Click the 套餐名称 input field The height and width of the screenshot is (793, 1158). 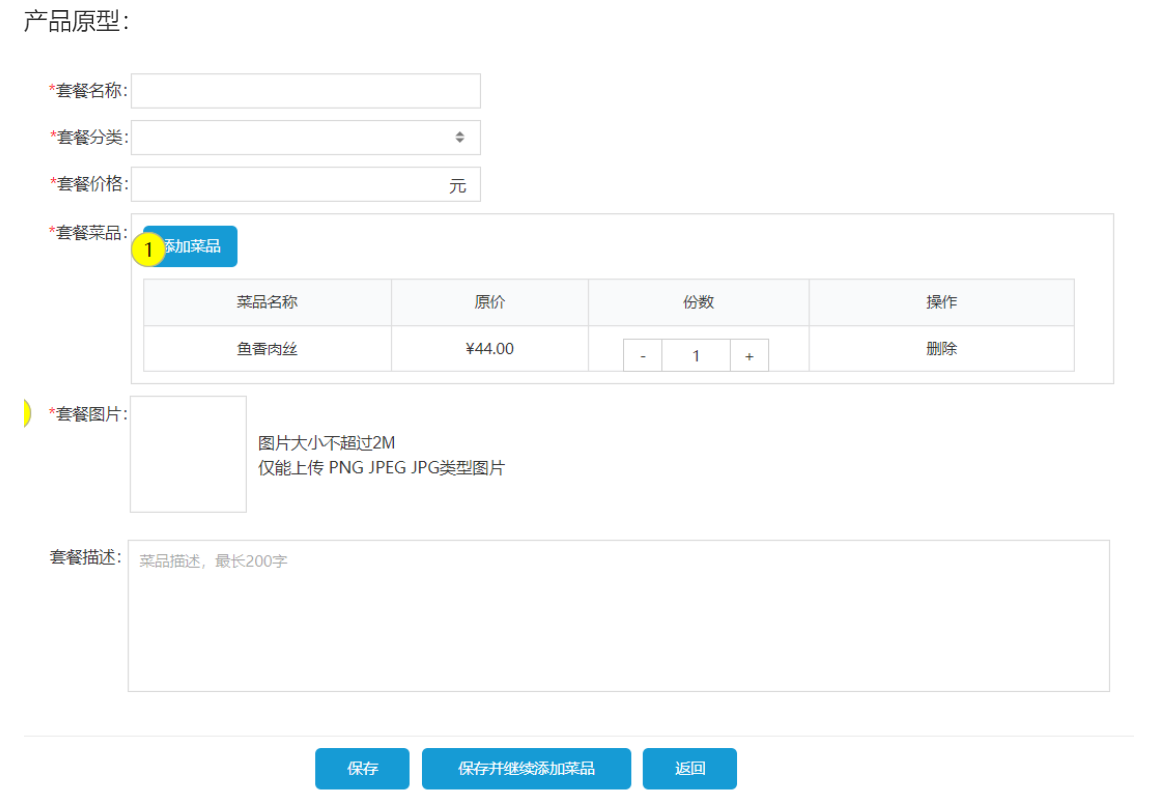(306, 91)
